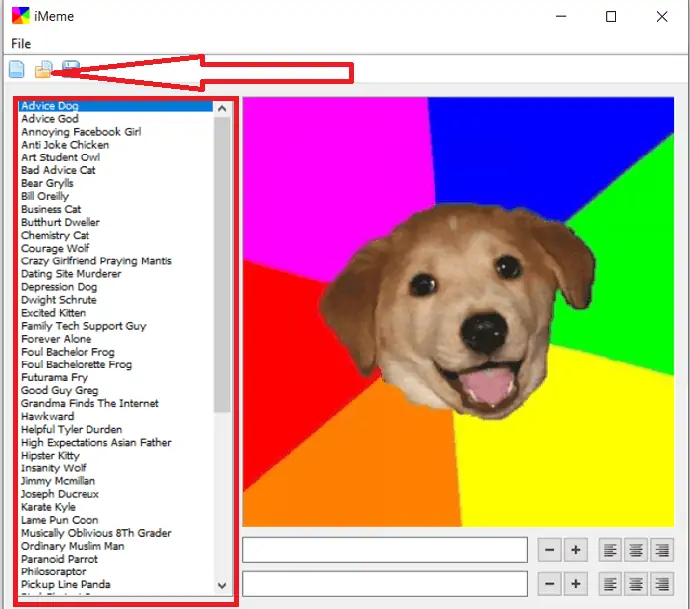This screenshot has width=690, height=609.
Task: Increase top text size with plus button
Action: 576,549
